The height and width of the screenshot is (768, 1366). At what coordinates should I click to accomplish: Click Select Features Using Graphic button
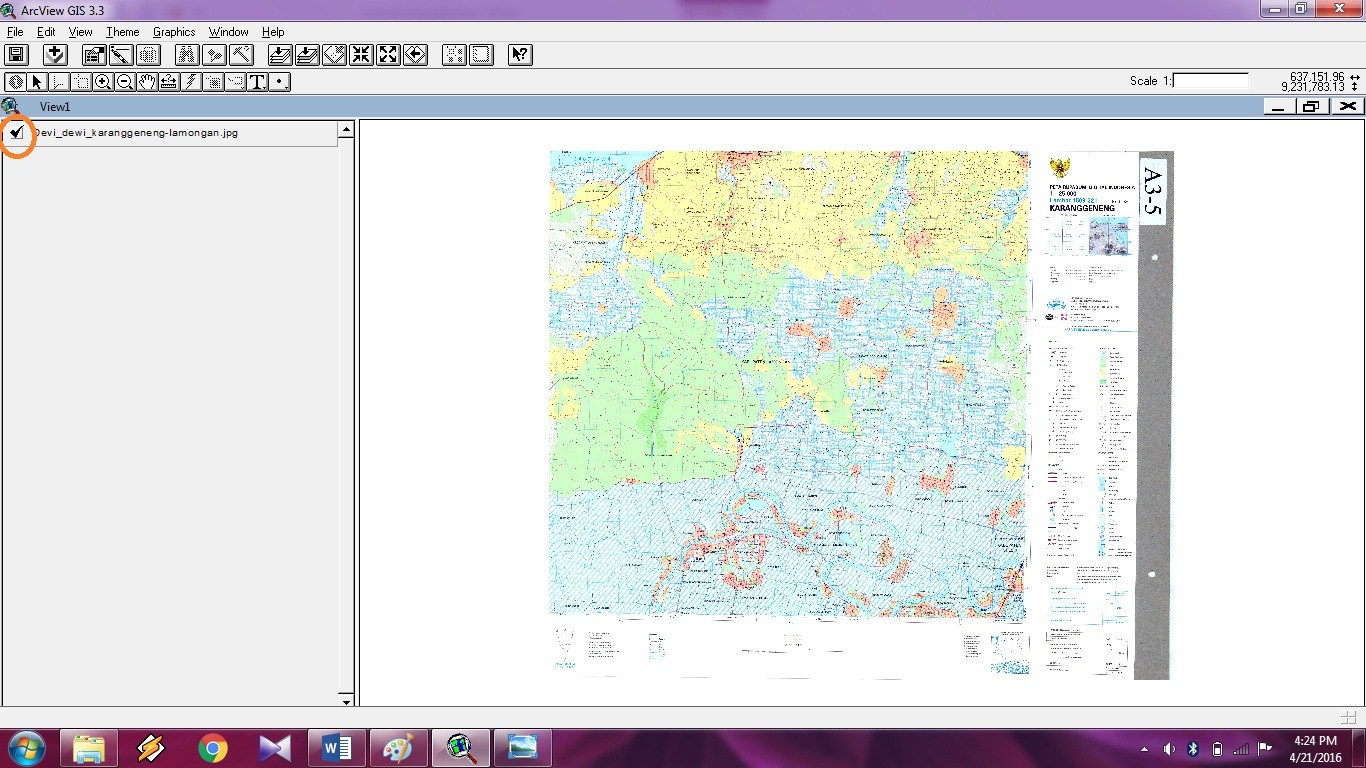[454, 55]
